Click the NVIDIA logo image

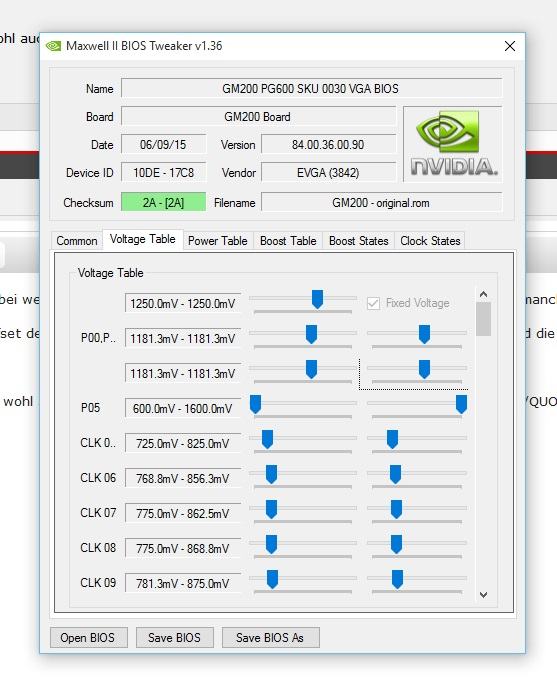(453, 144)
